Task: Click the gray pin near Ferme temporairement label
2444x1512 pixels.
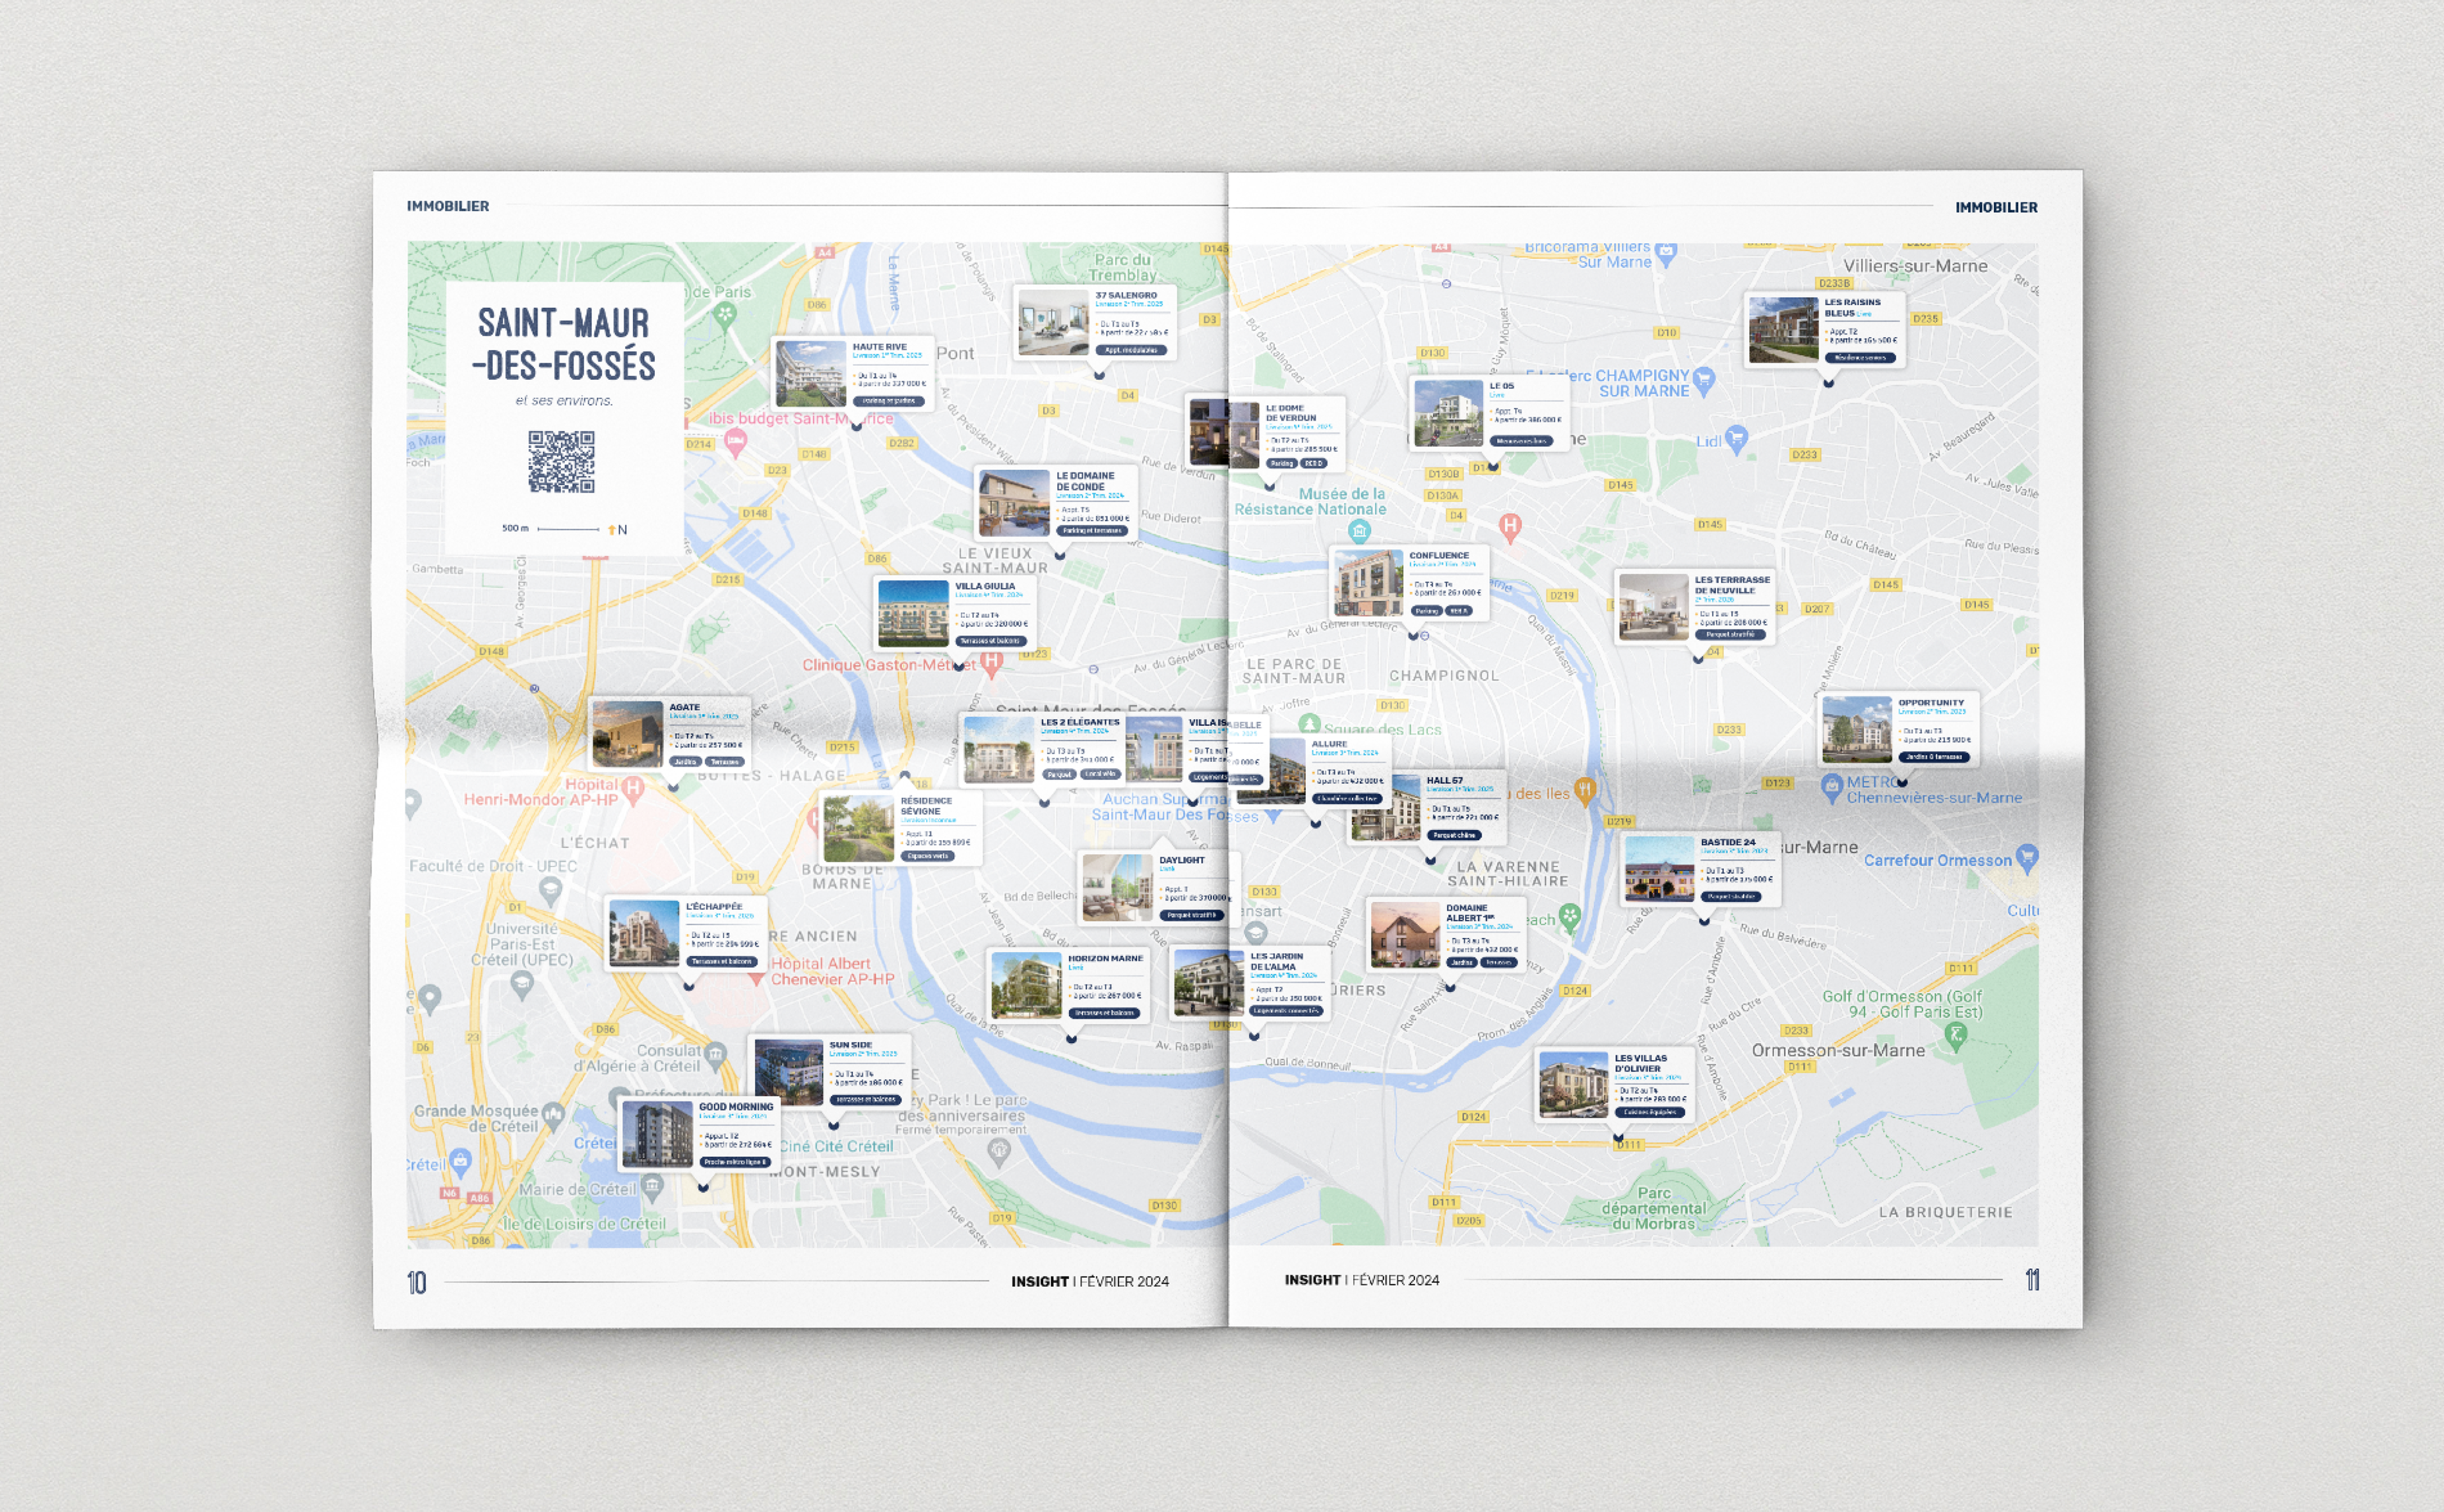Action: pyautogui.click(x=998, y=1152)
